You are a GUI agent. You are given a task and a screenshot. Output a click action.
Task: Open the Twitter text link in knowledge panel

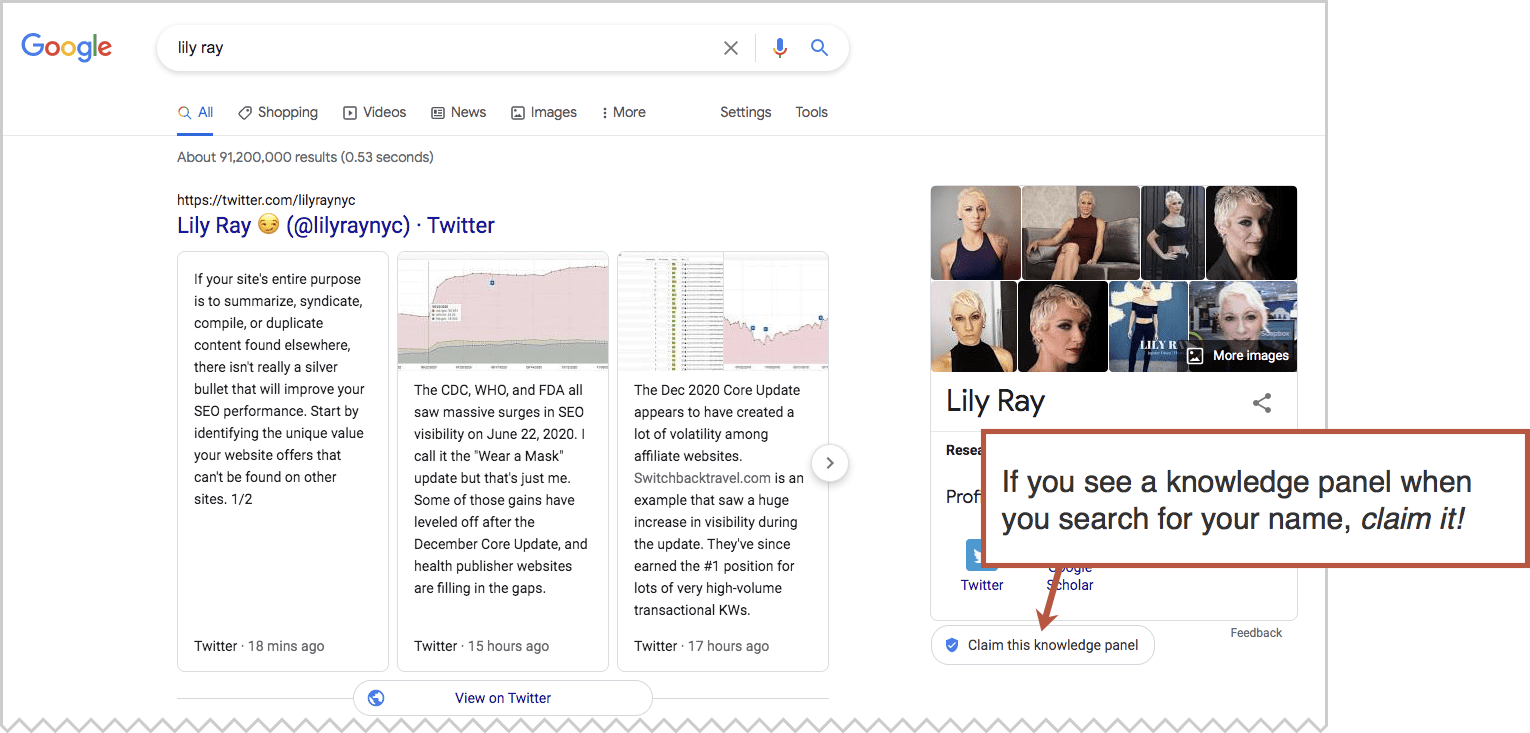tap(982, 585)
